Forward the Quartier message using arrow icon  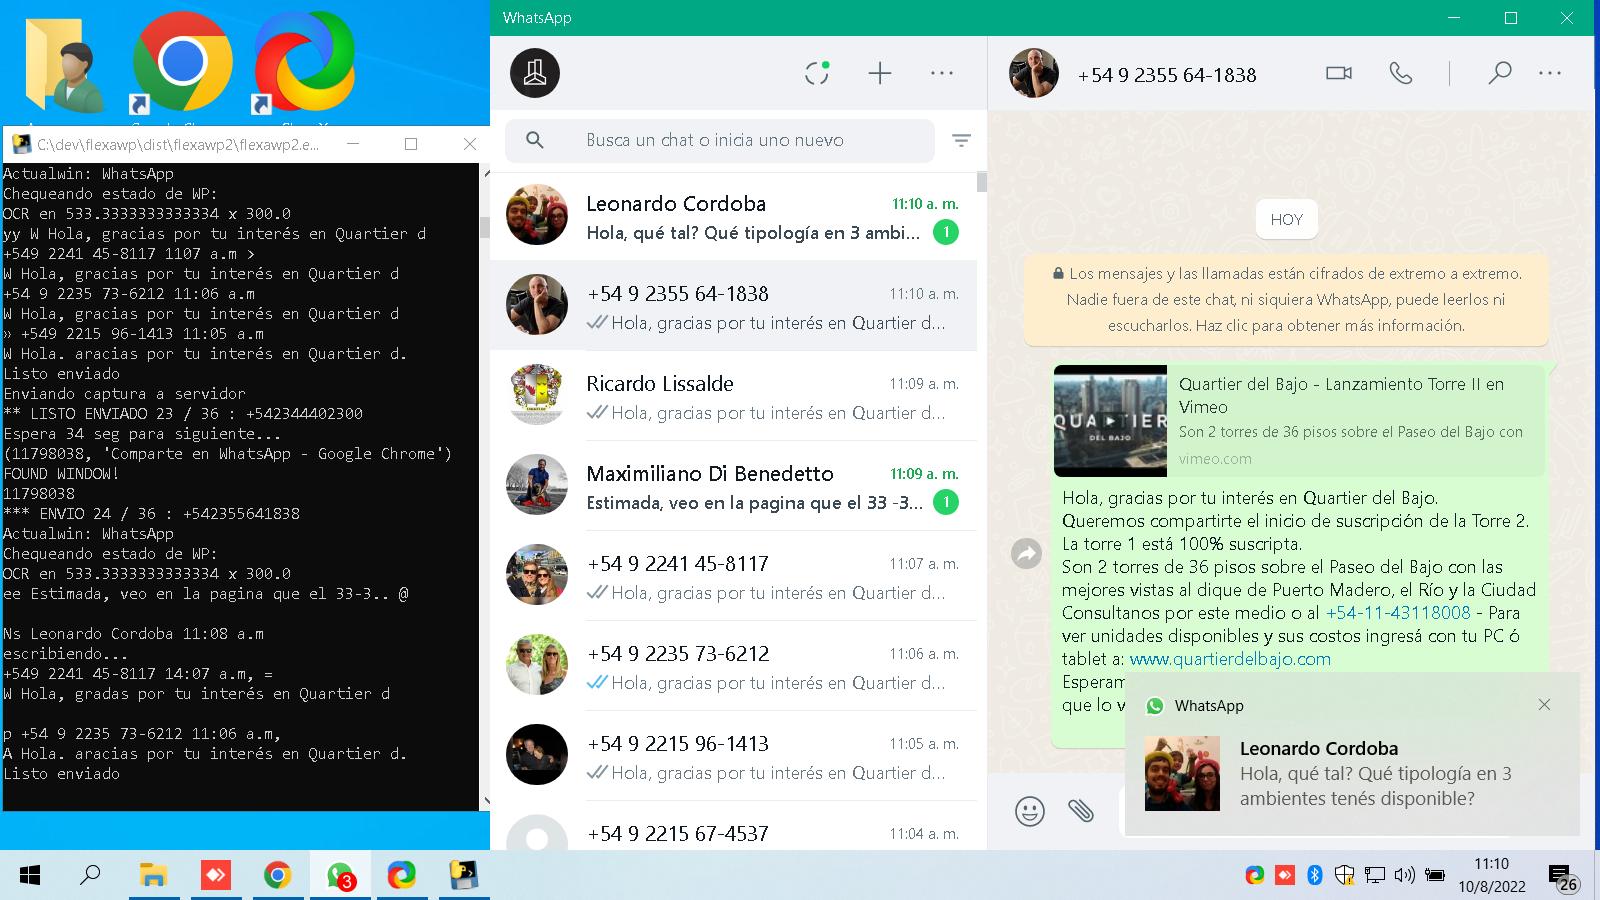[x=1027, y=553]
